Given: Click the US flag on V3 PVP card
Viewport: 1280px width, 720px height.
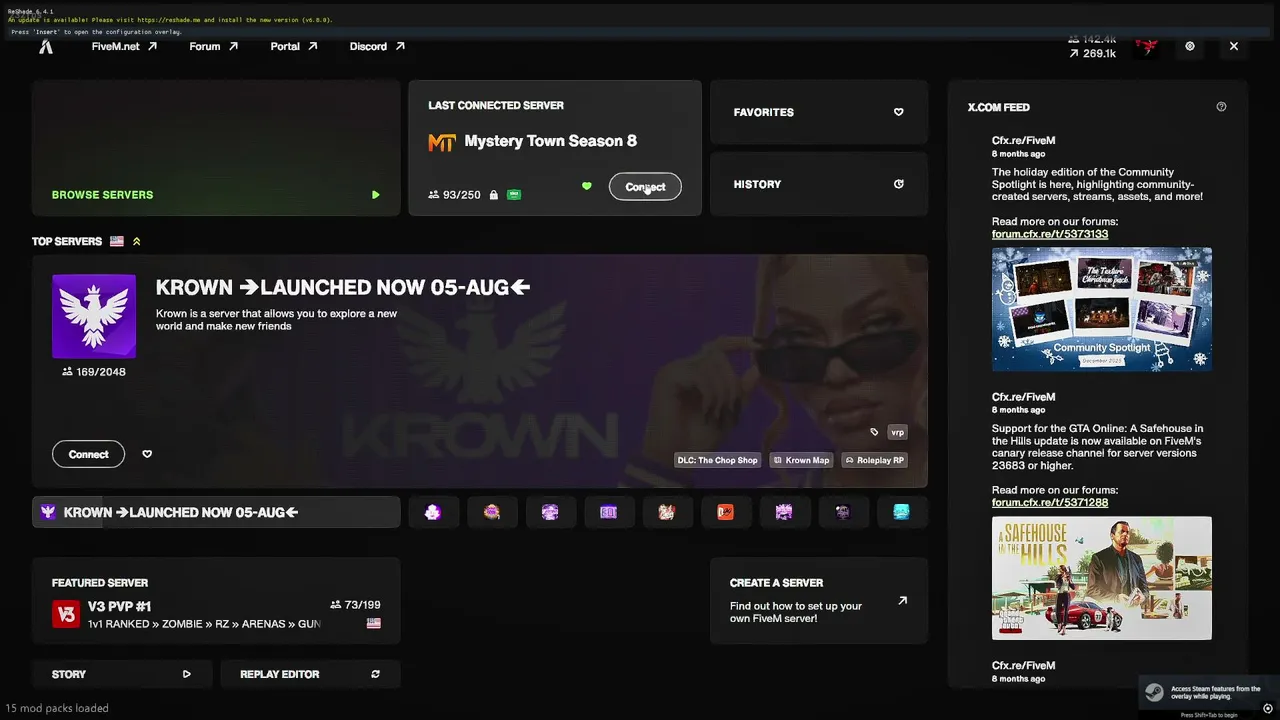Looking at the screenshot, I should [x=374, y=623].
